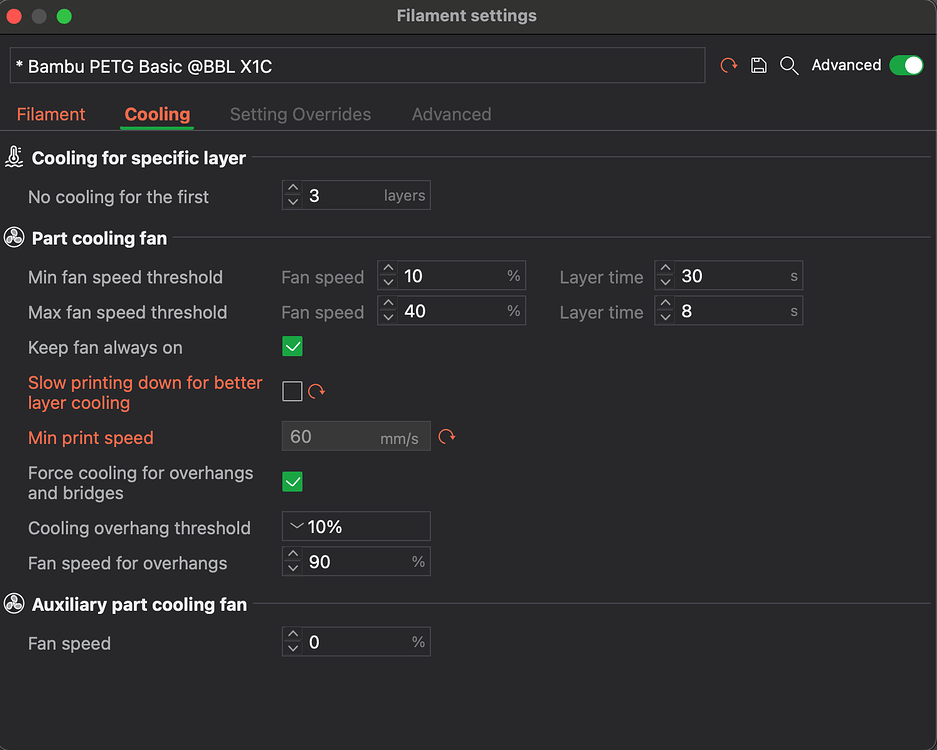Enable Slow printing down for better cooling
Image resolution: width=937 pixels, height=750 pixels.
(292, 391)
